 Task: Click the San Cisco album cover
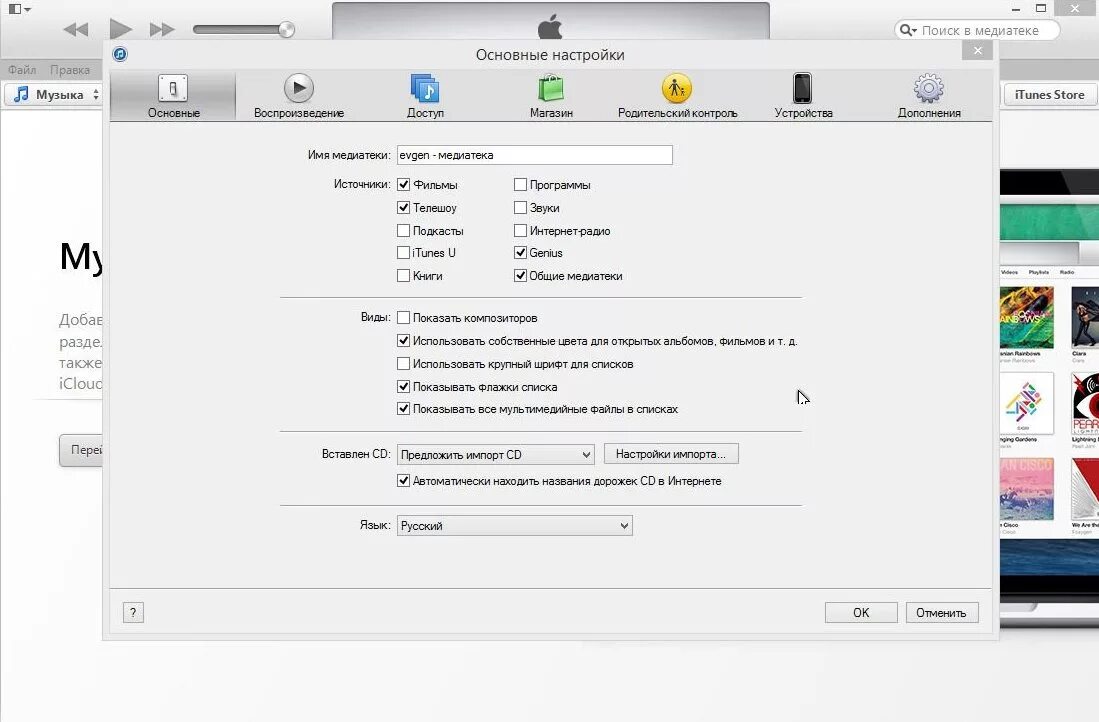(1027, 489)
